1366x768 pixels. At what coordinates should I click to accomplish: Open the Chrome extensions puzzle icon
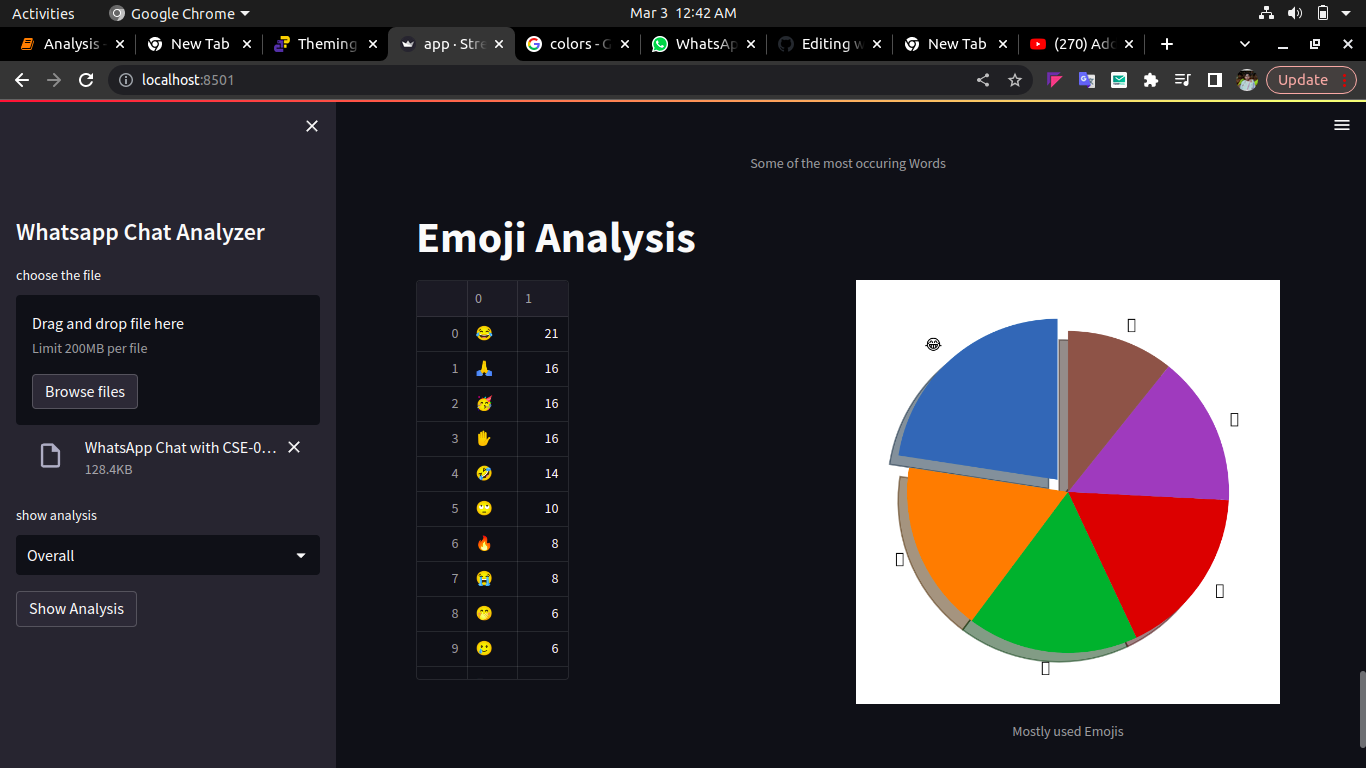pos(1151,79)
